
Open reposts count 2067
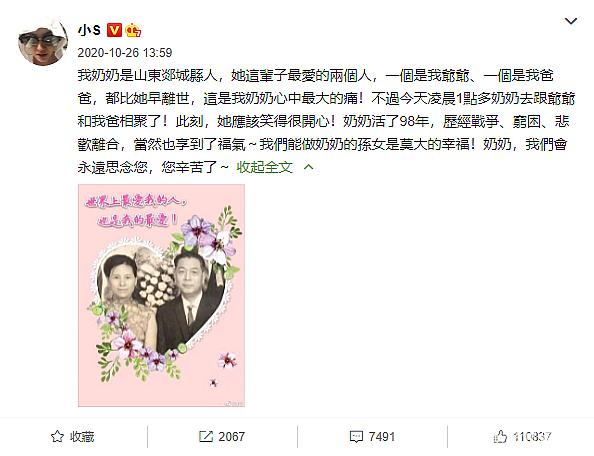231,436
